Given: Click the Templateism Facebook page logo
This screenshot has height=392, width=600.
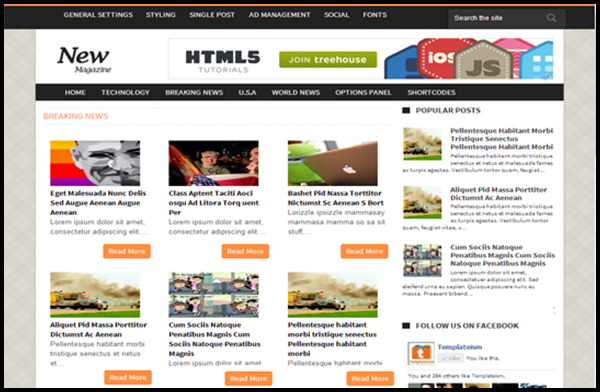Looking at the screenshot, I should coord(421,353).
